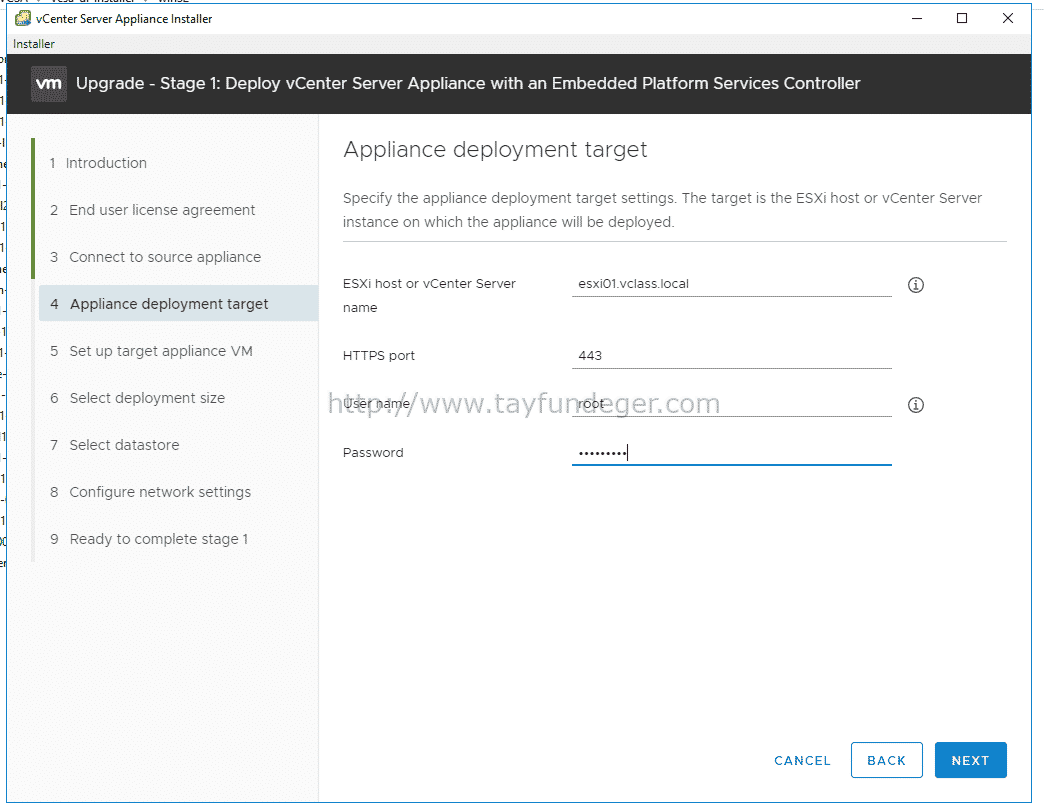The height and width of the screenshot is (807, 1044).
Task: Close the installer window
Action: tap(1008, 19)
